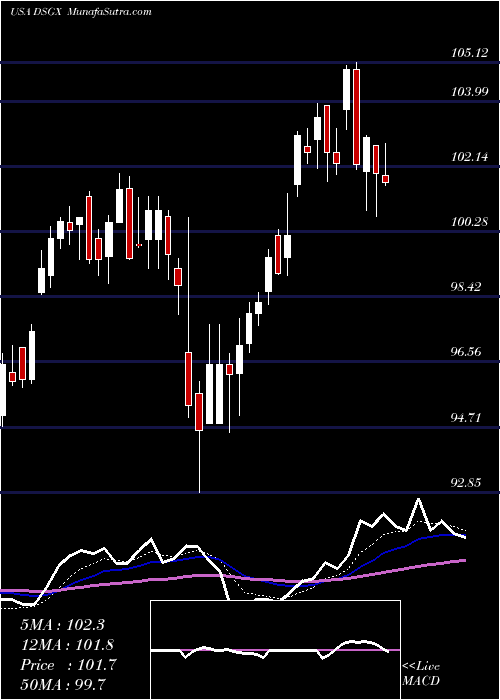Click the 102.14 price level label
This screenshot has height=700, width=500.
point(469,157)
